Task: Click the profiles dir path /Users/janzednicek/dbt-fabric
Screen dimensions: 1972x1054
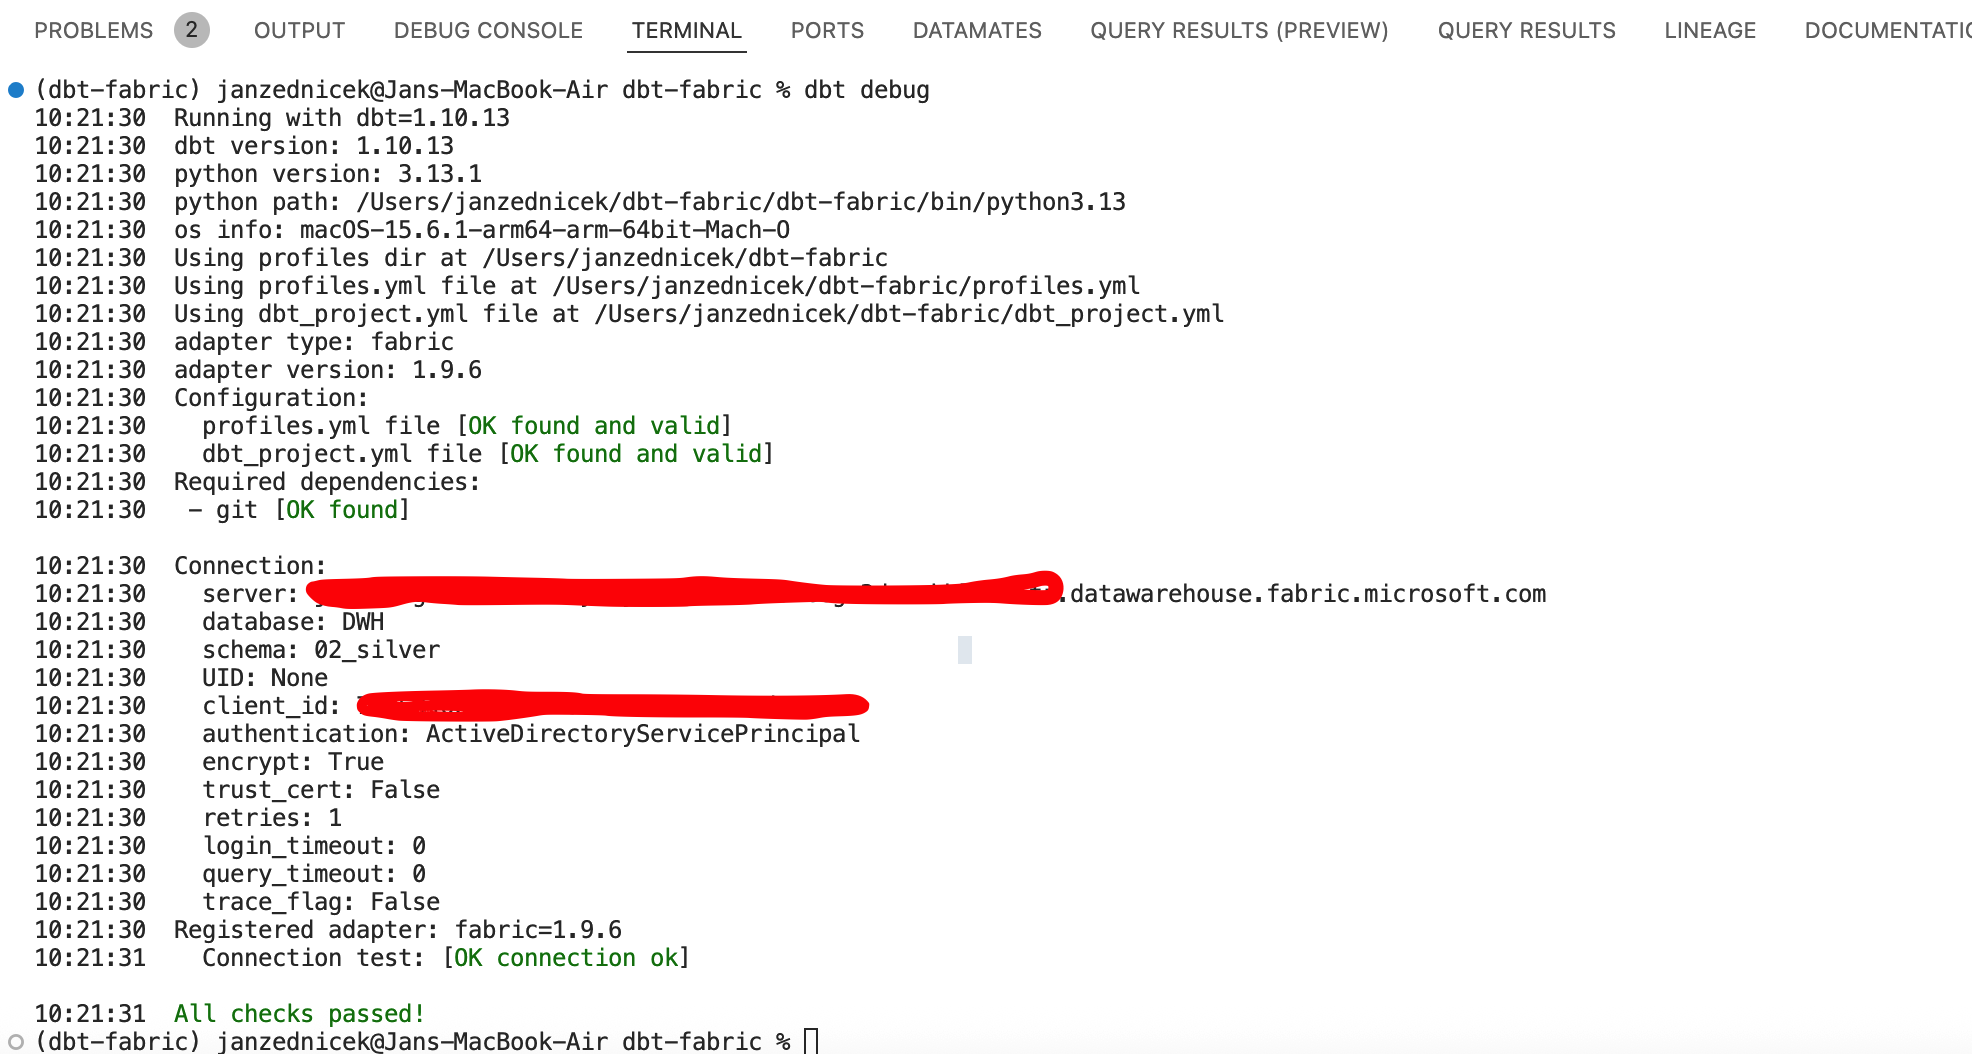Action: click(685, 258)
